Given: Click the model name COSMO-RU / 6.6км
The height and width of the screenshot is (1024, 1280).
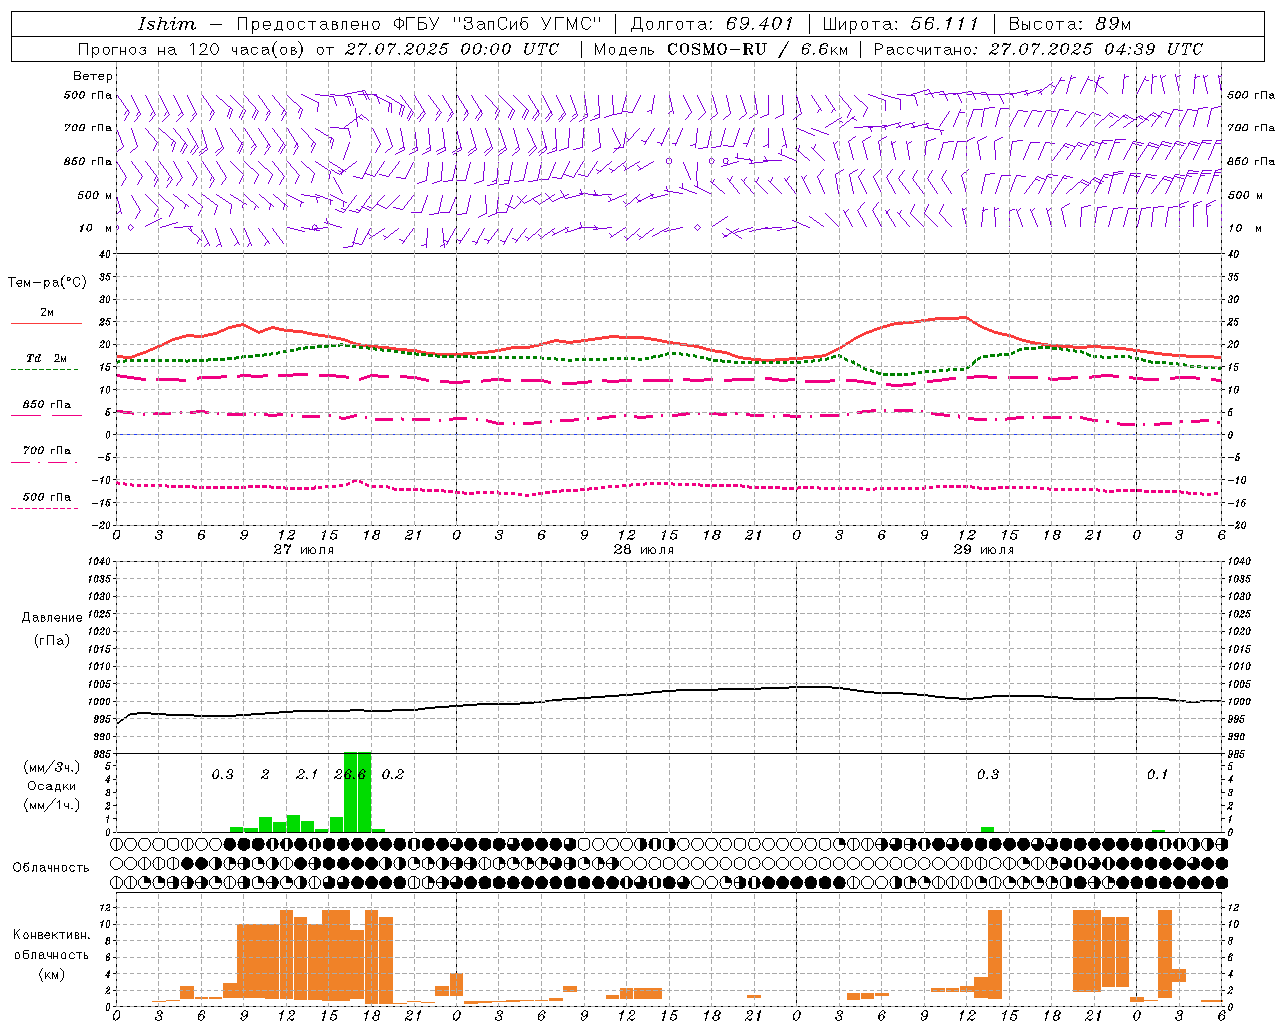Looking at the screenshot, I should coord(757,49).
